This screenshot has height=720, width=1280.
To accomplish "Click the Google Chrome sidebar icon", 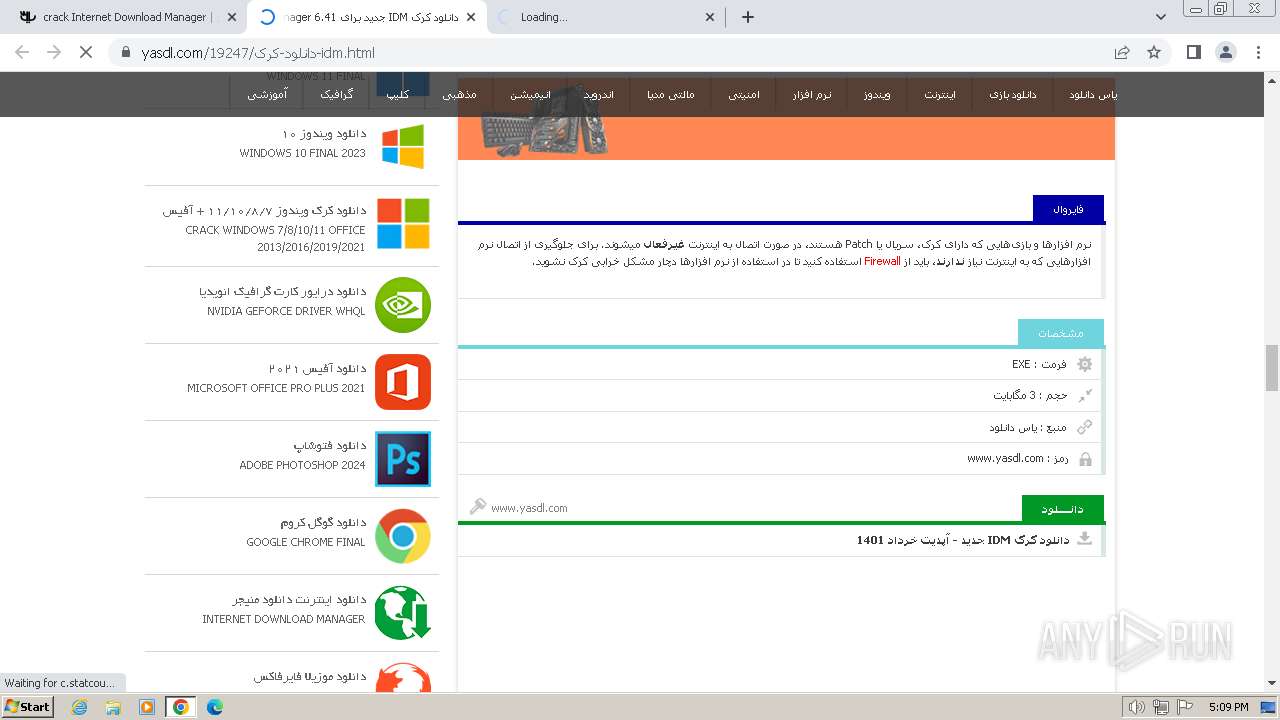I will click(x=403, y=536).
